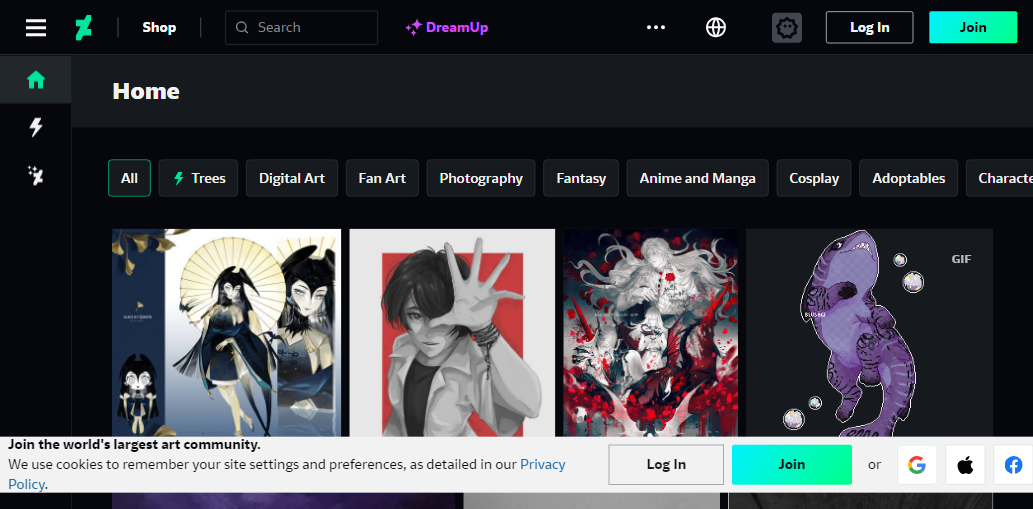The width and height of the screenshot is (1033, 509).
Task: Open the purple shark GIF thumbnail
Action: pos(868,332)
